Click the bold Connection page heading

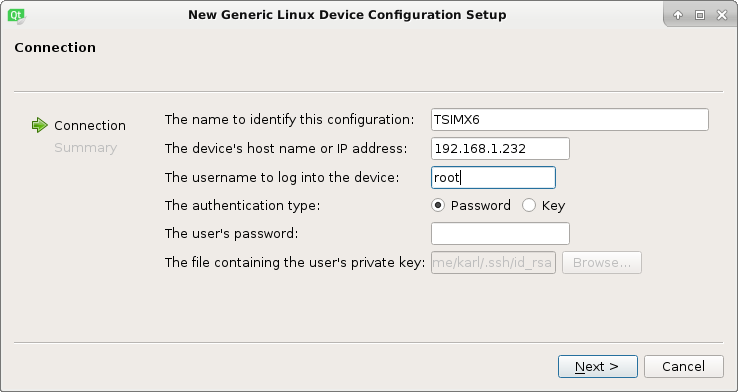tap(55, 48)
